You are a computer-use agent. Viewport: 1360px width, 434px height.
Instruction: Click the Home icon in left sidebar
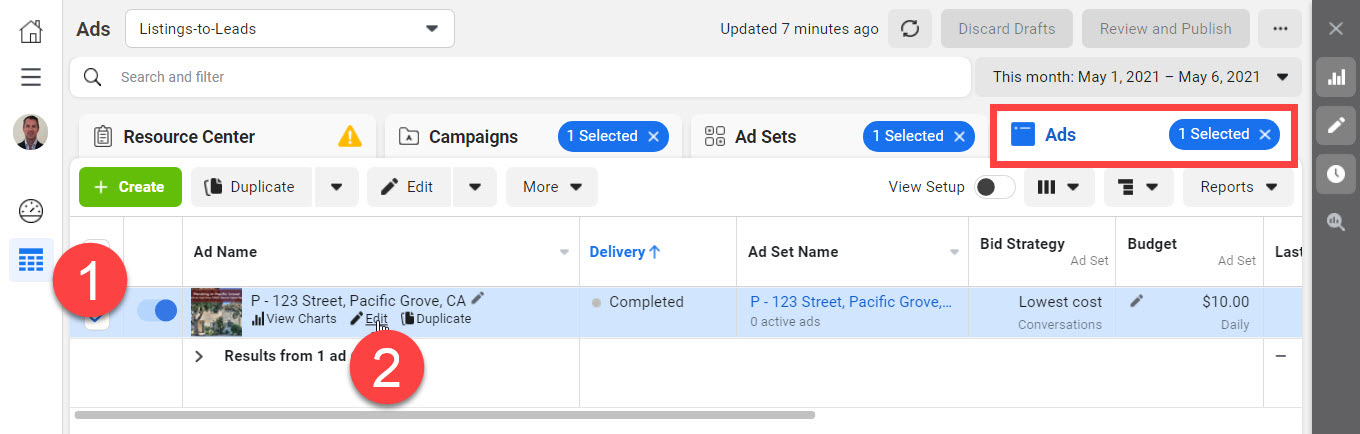coord(31,30)
